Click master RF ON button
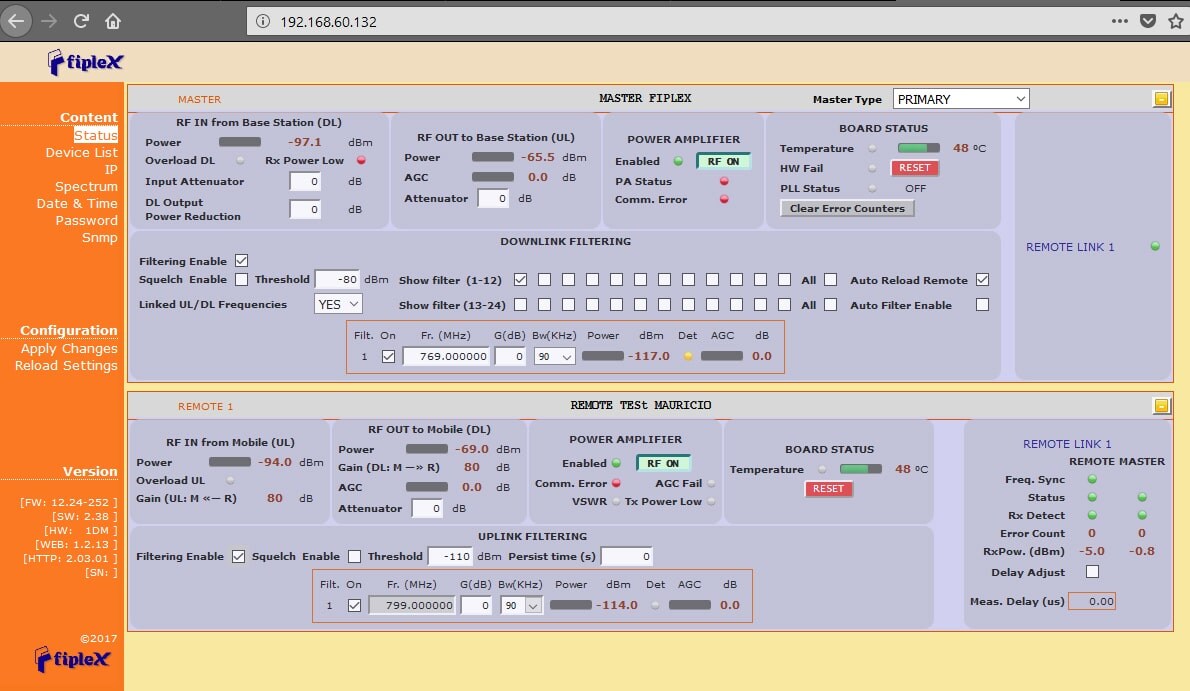The image size is (1190, 691). (x=723, y=161)
